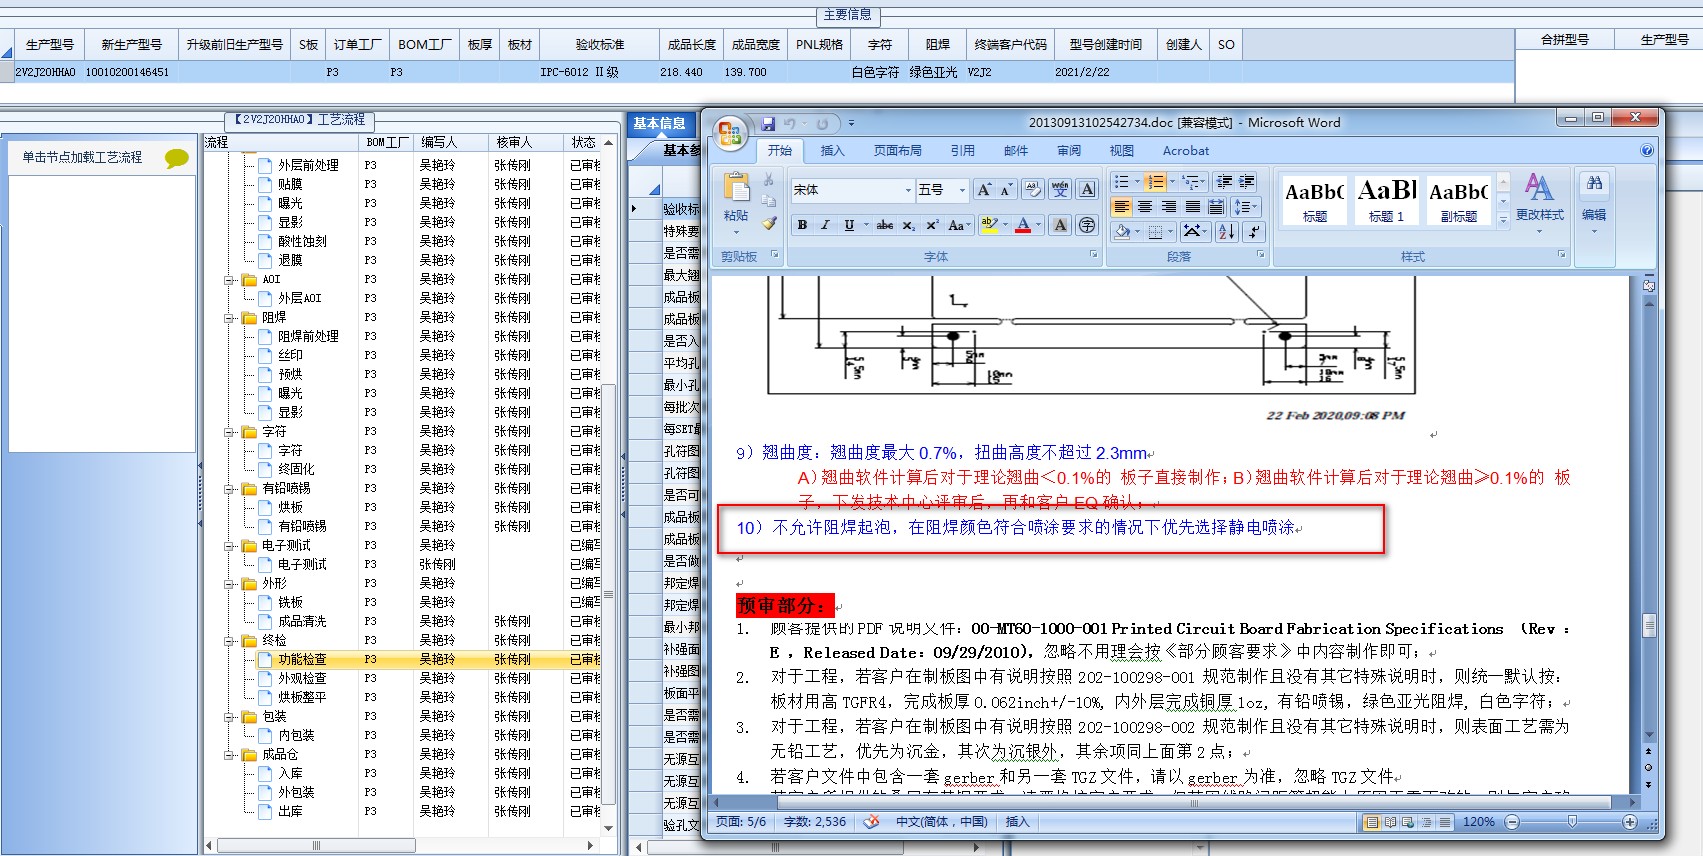Switch to Print Layout view
This screenshot has width=1703, height=856.
1372,822
